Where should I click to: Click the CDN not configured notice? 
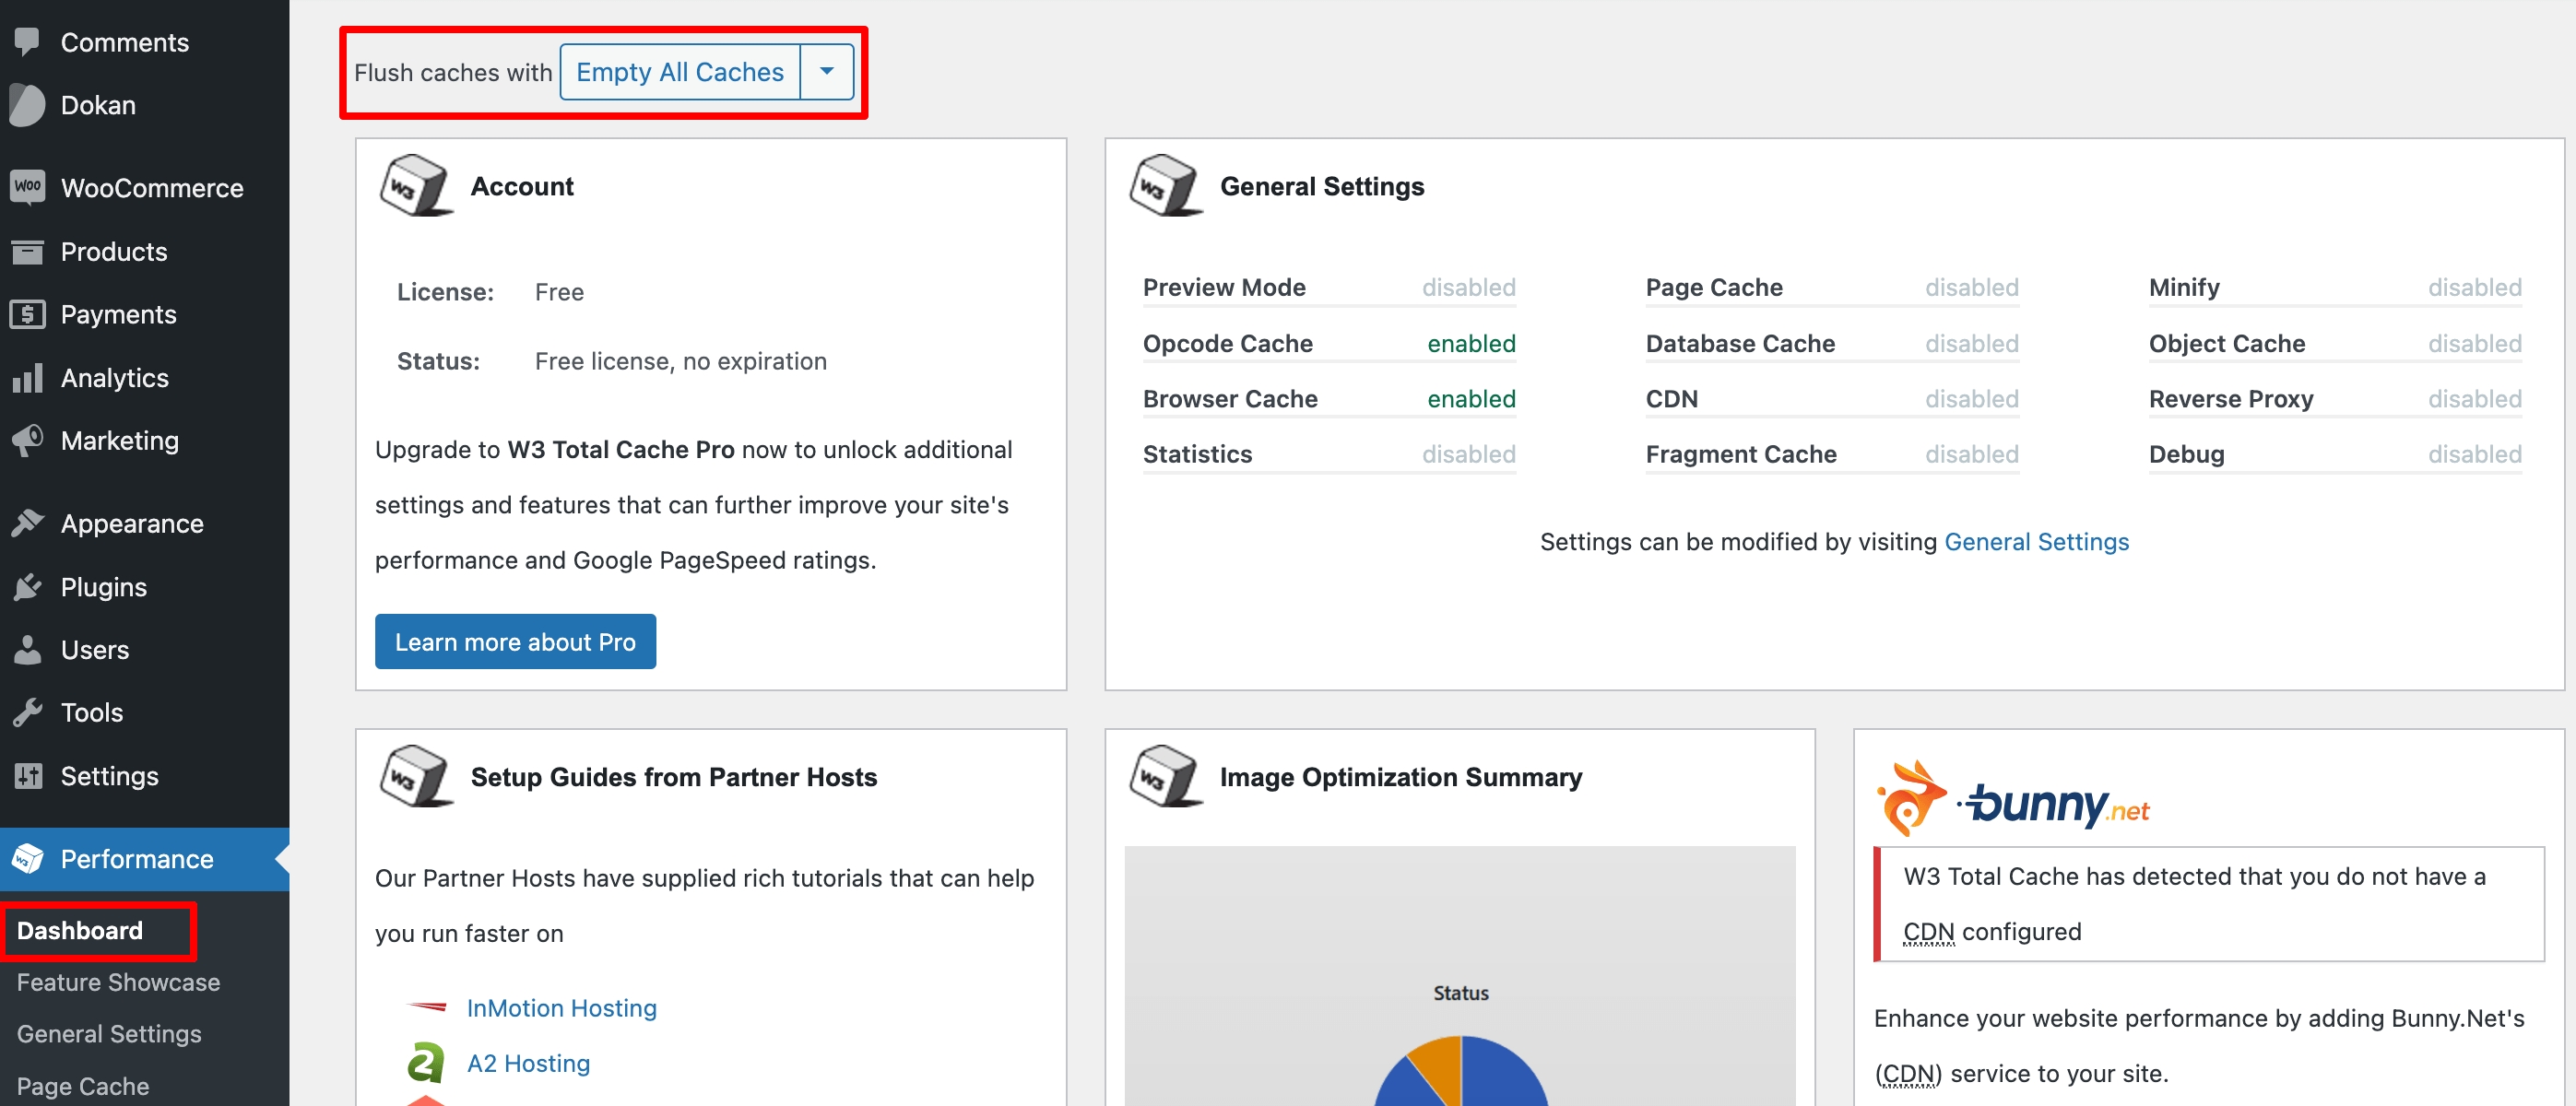(2209, 904)
